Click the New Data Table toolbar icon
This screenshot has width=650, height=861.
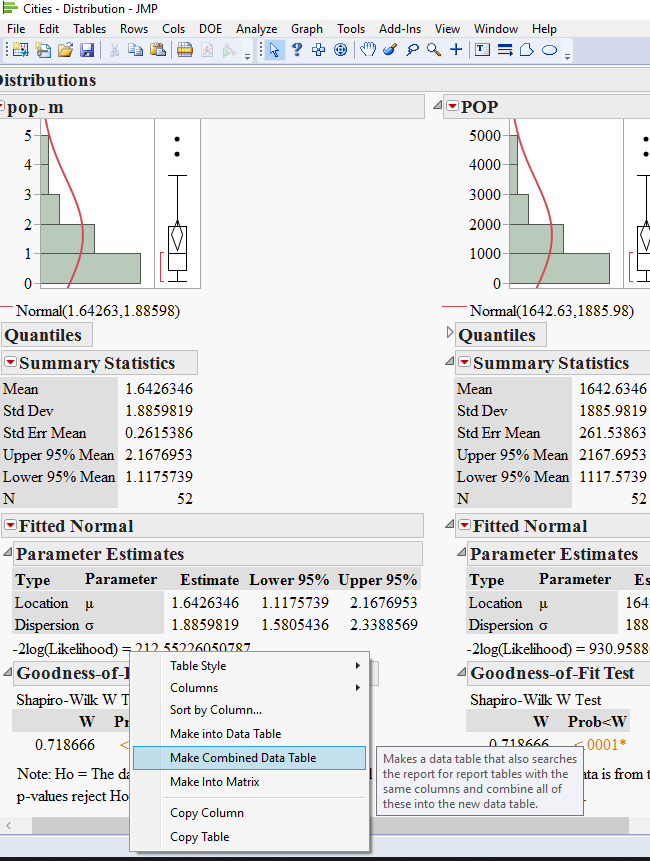(20, 50)
